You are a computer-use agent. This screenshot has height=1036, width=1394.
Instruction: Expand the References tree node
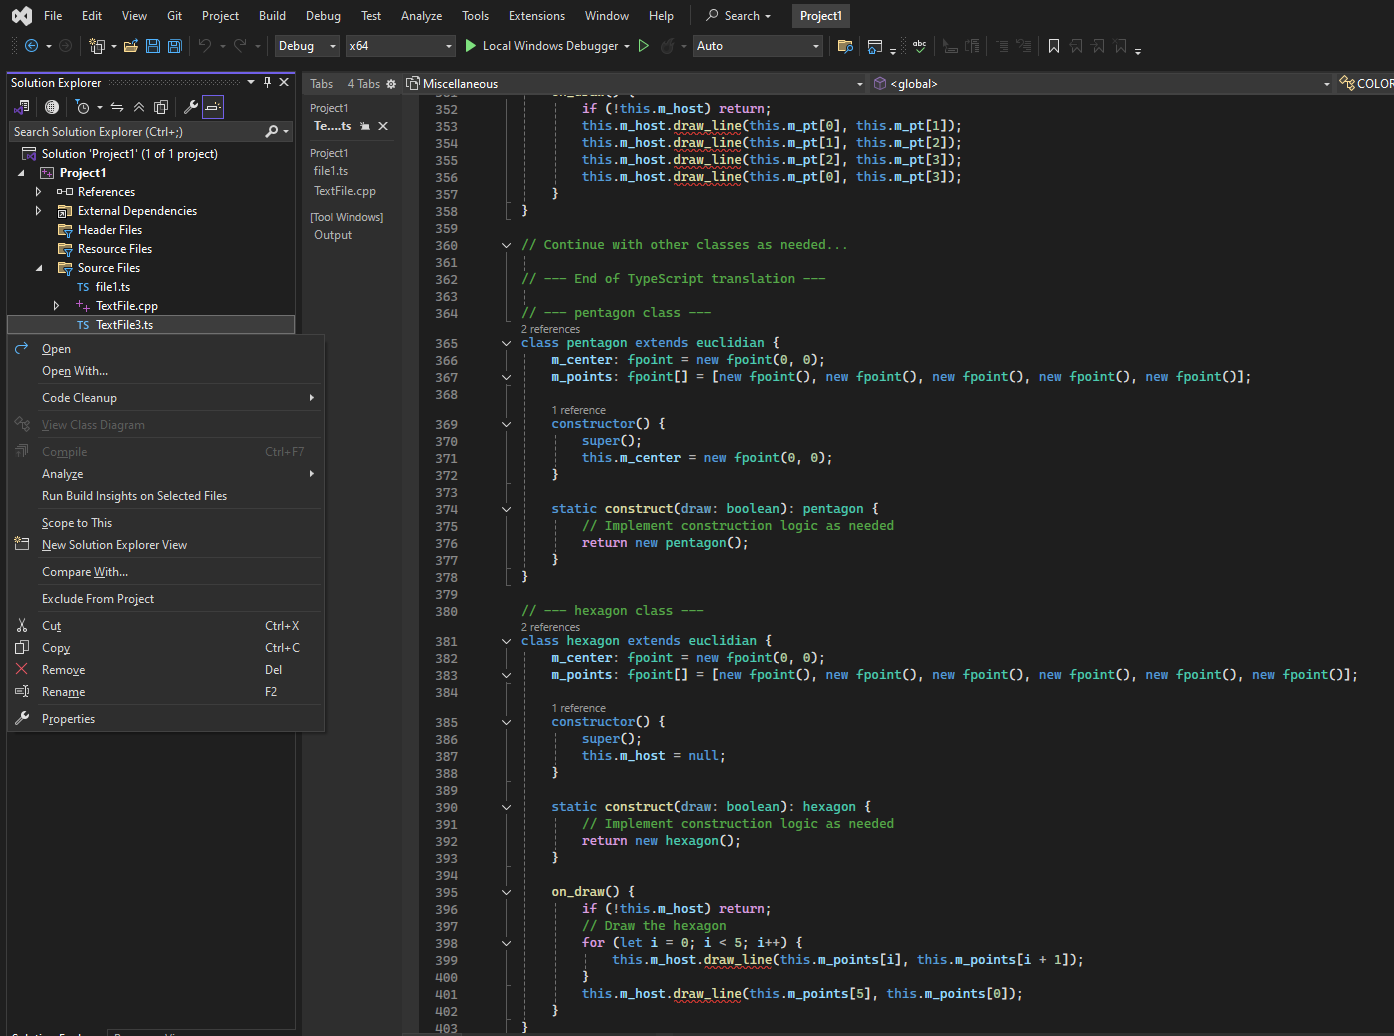coord(39,192)
